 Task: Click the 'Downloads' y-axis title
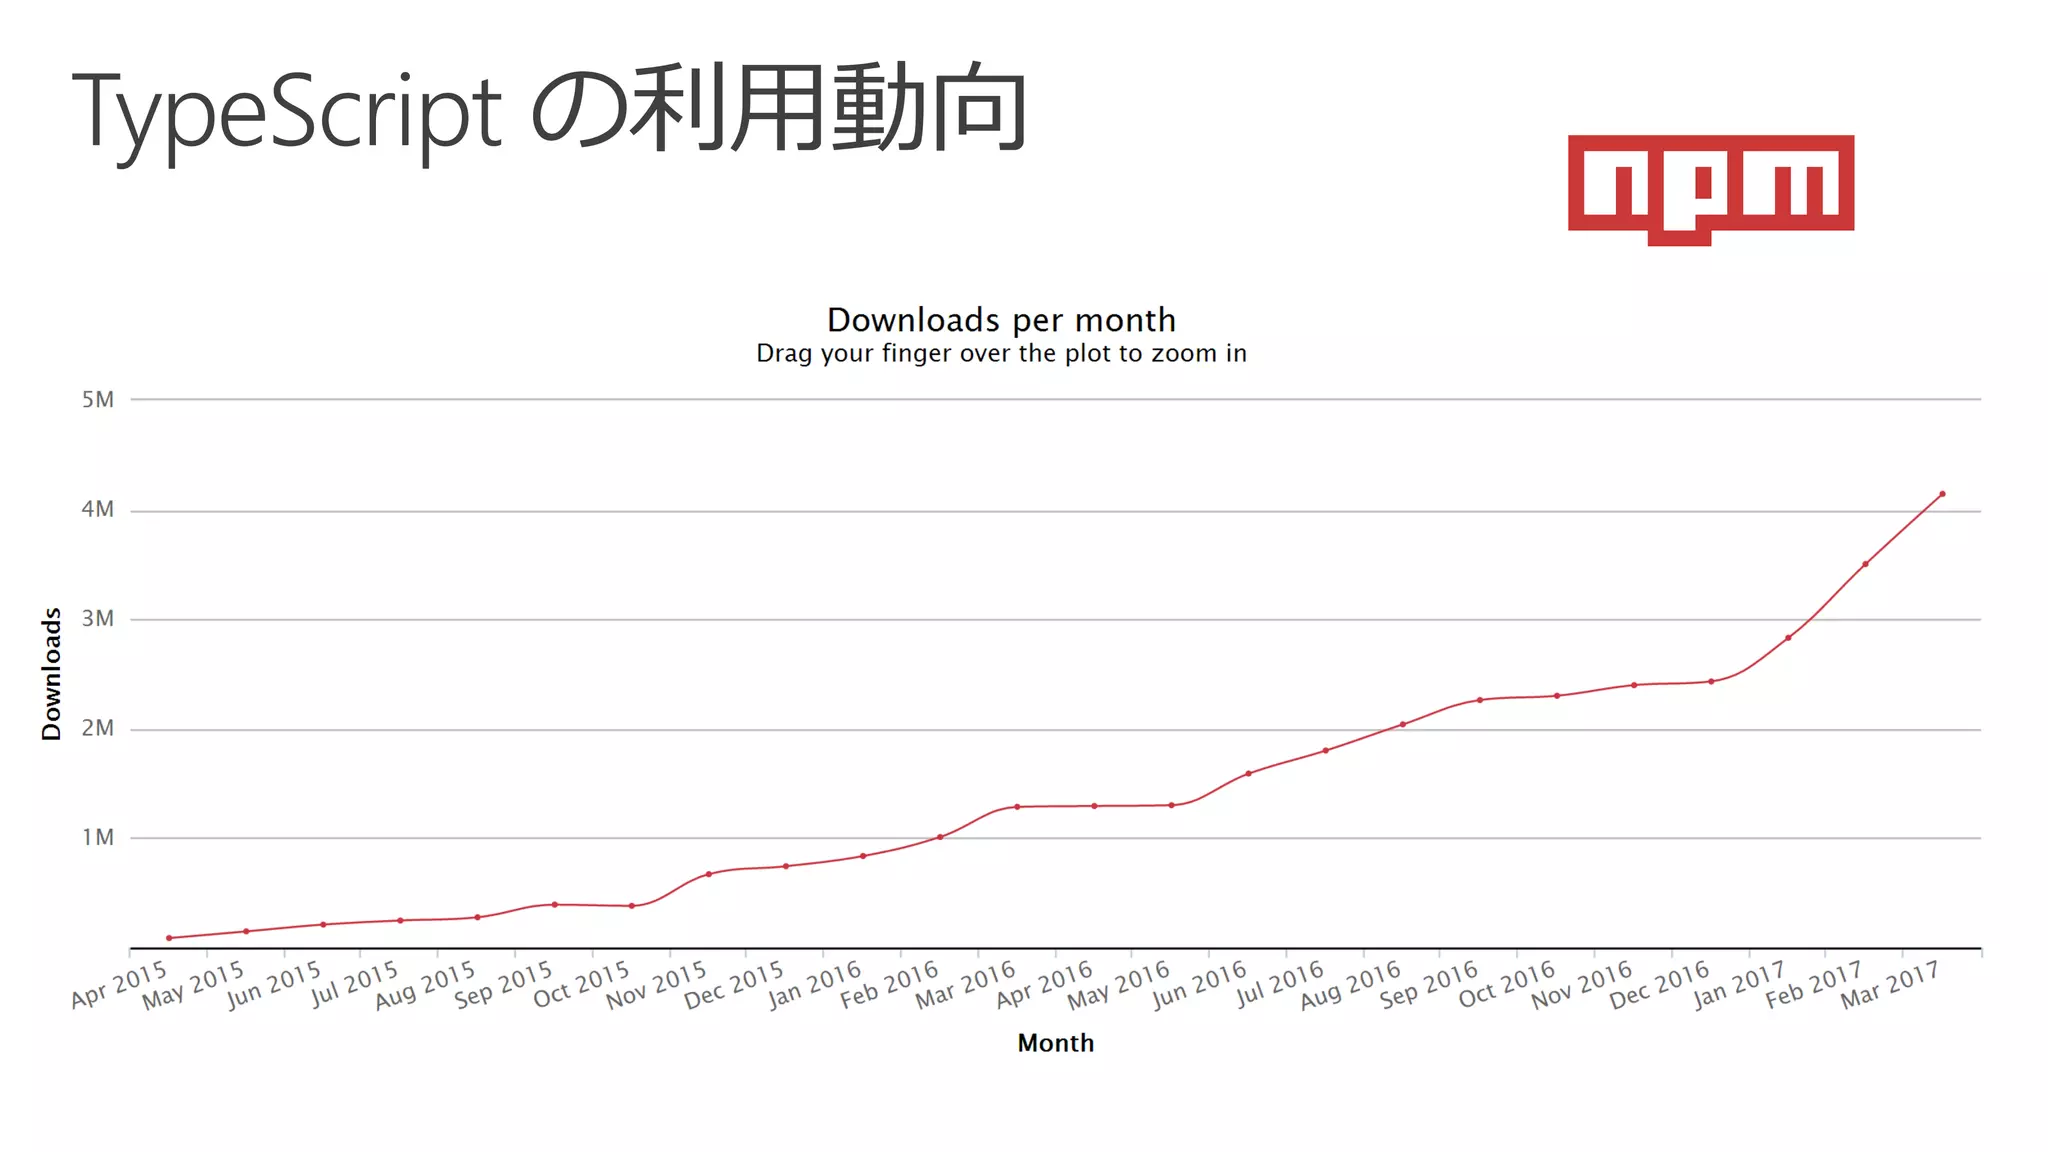point(51,674)
